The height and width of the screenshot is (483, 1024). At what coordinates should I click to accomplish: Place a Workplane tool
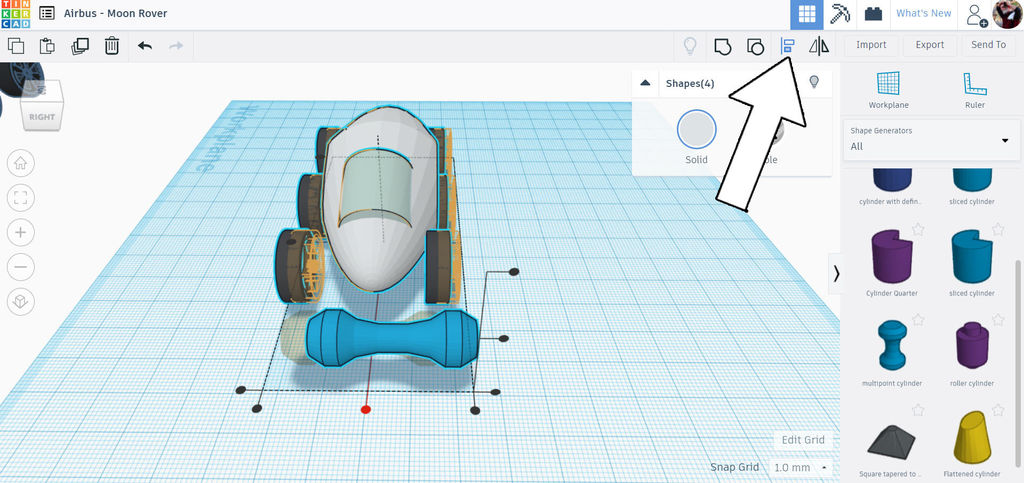click(888, 90)
